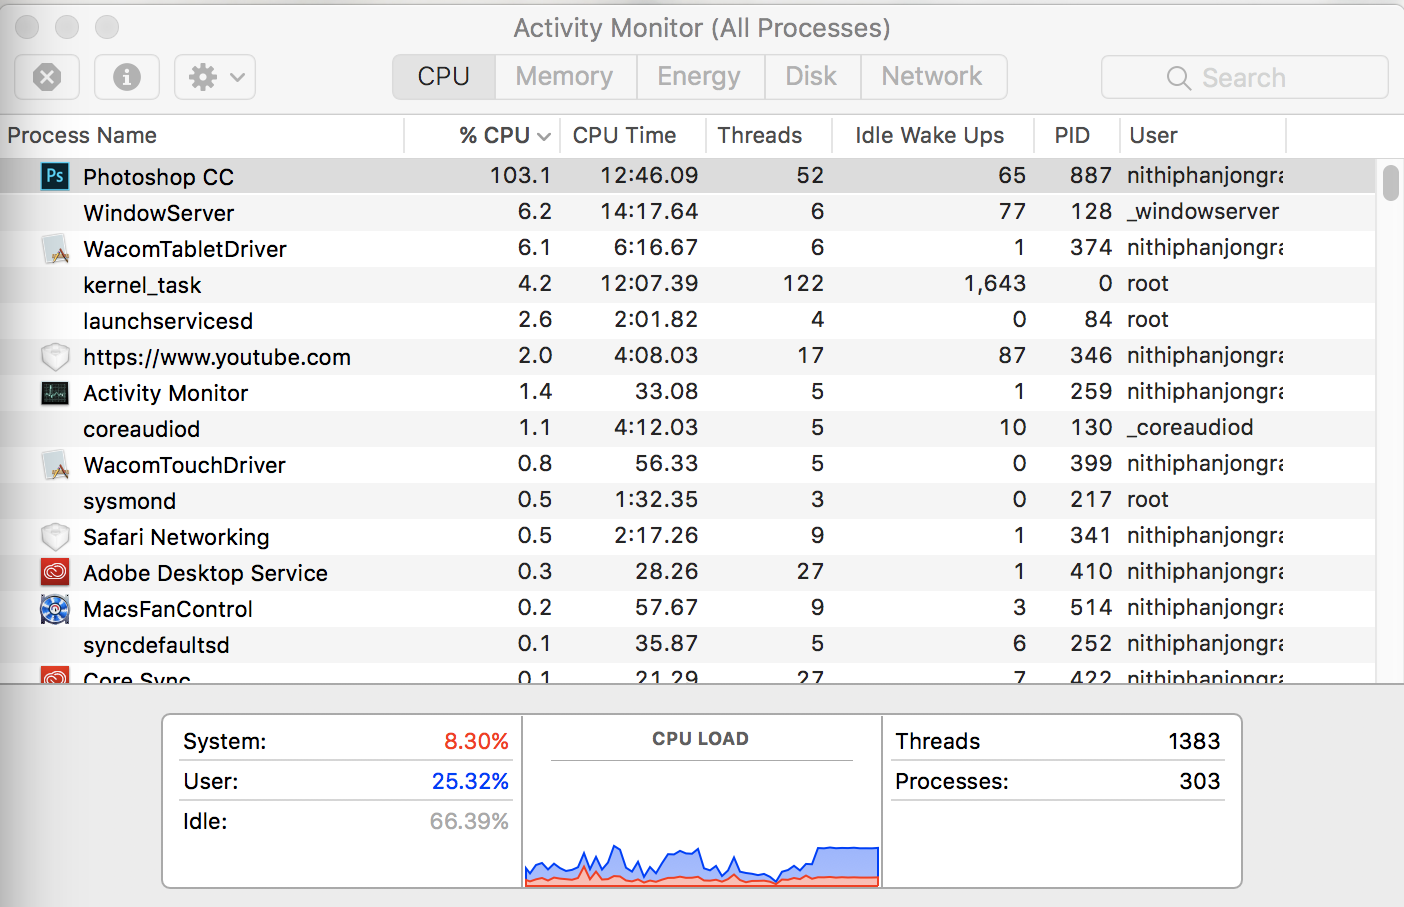The width and height of the screenshot is (1404, 907).
Task: Click the 103.1 CPU value for Photoshop
Action: [x=520, y=175]
